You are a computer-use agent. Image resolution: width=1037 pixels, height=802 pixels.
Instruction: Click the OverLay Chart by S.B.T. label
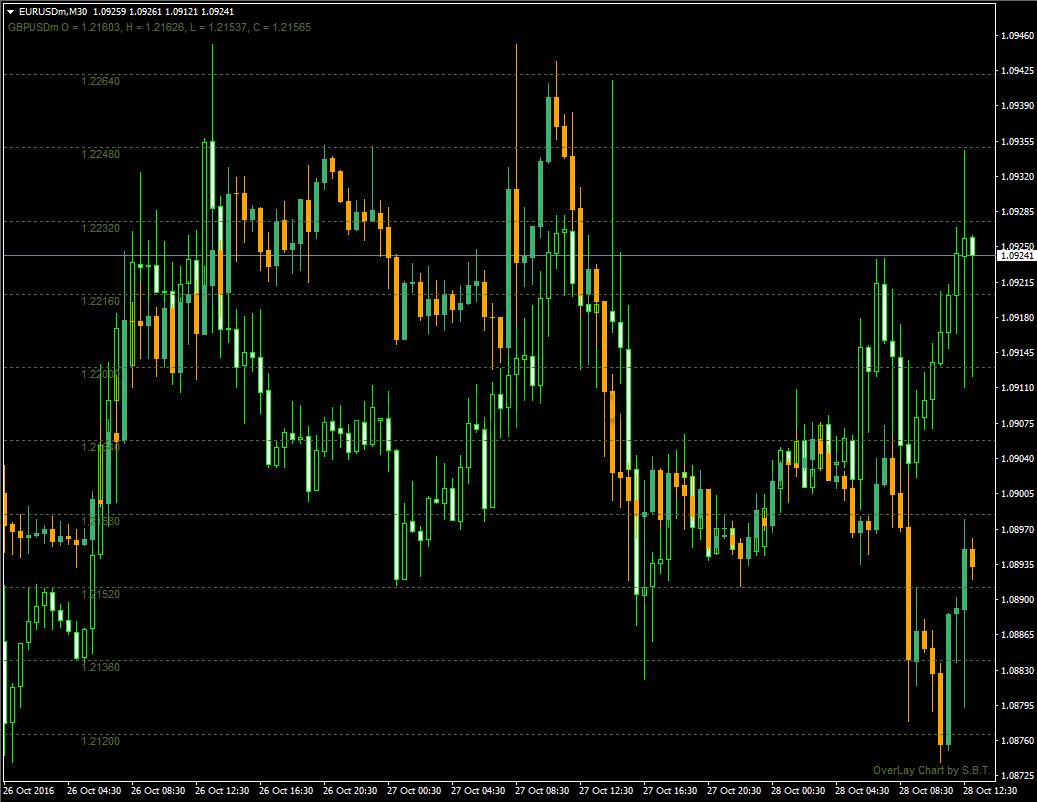coord(930,770)
